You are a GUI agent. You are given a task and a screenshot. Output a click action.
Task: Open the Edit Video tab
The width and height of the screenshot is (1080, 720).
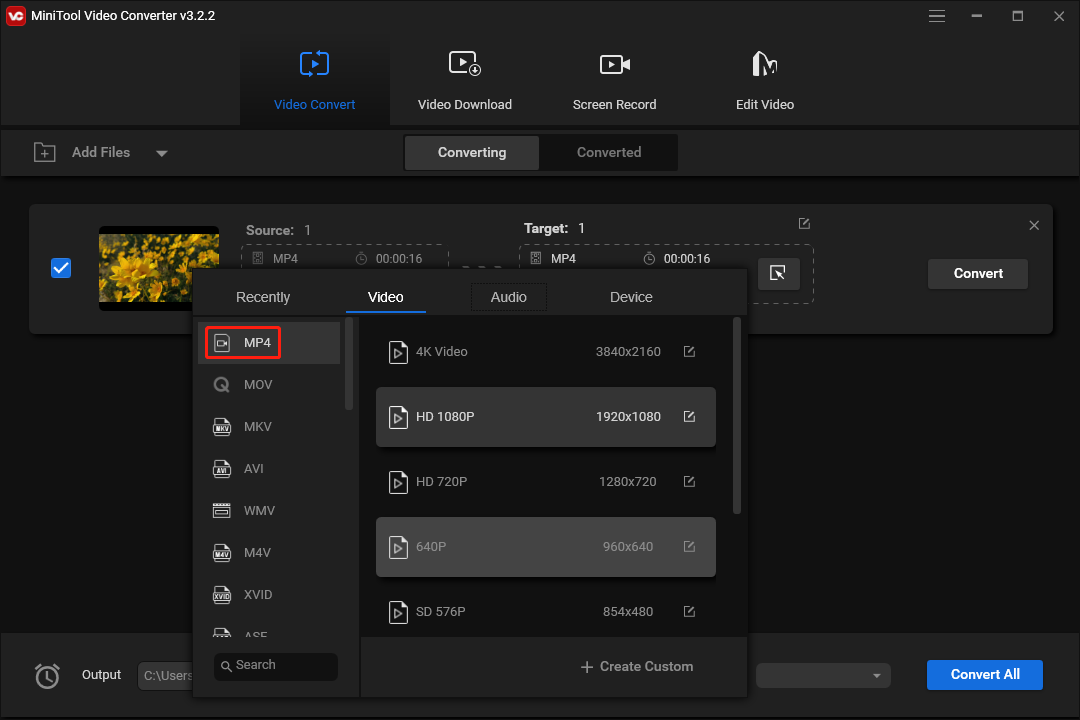765,81
